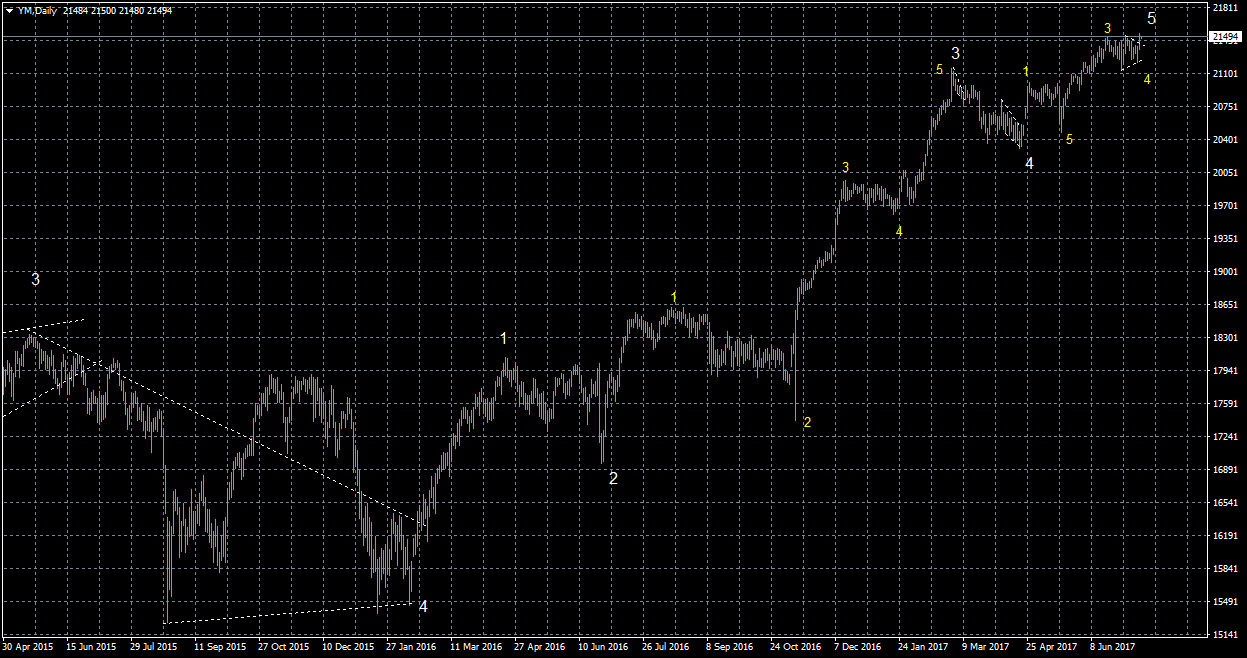Click the 21101 price scale label

1224,74
